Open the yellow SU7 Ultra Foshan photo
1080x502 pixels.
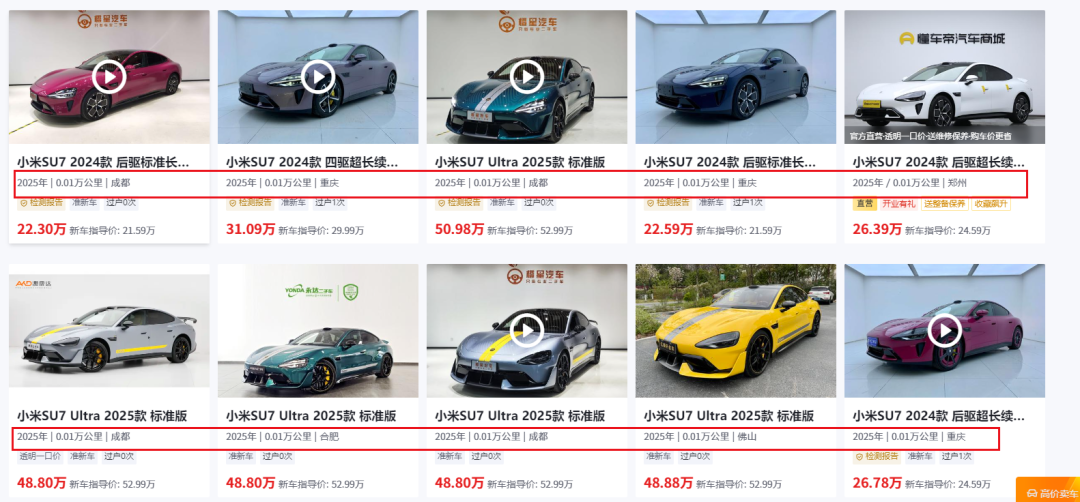point(736,331)
